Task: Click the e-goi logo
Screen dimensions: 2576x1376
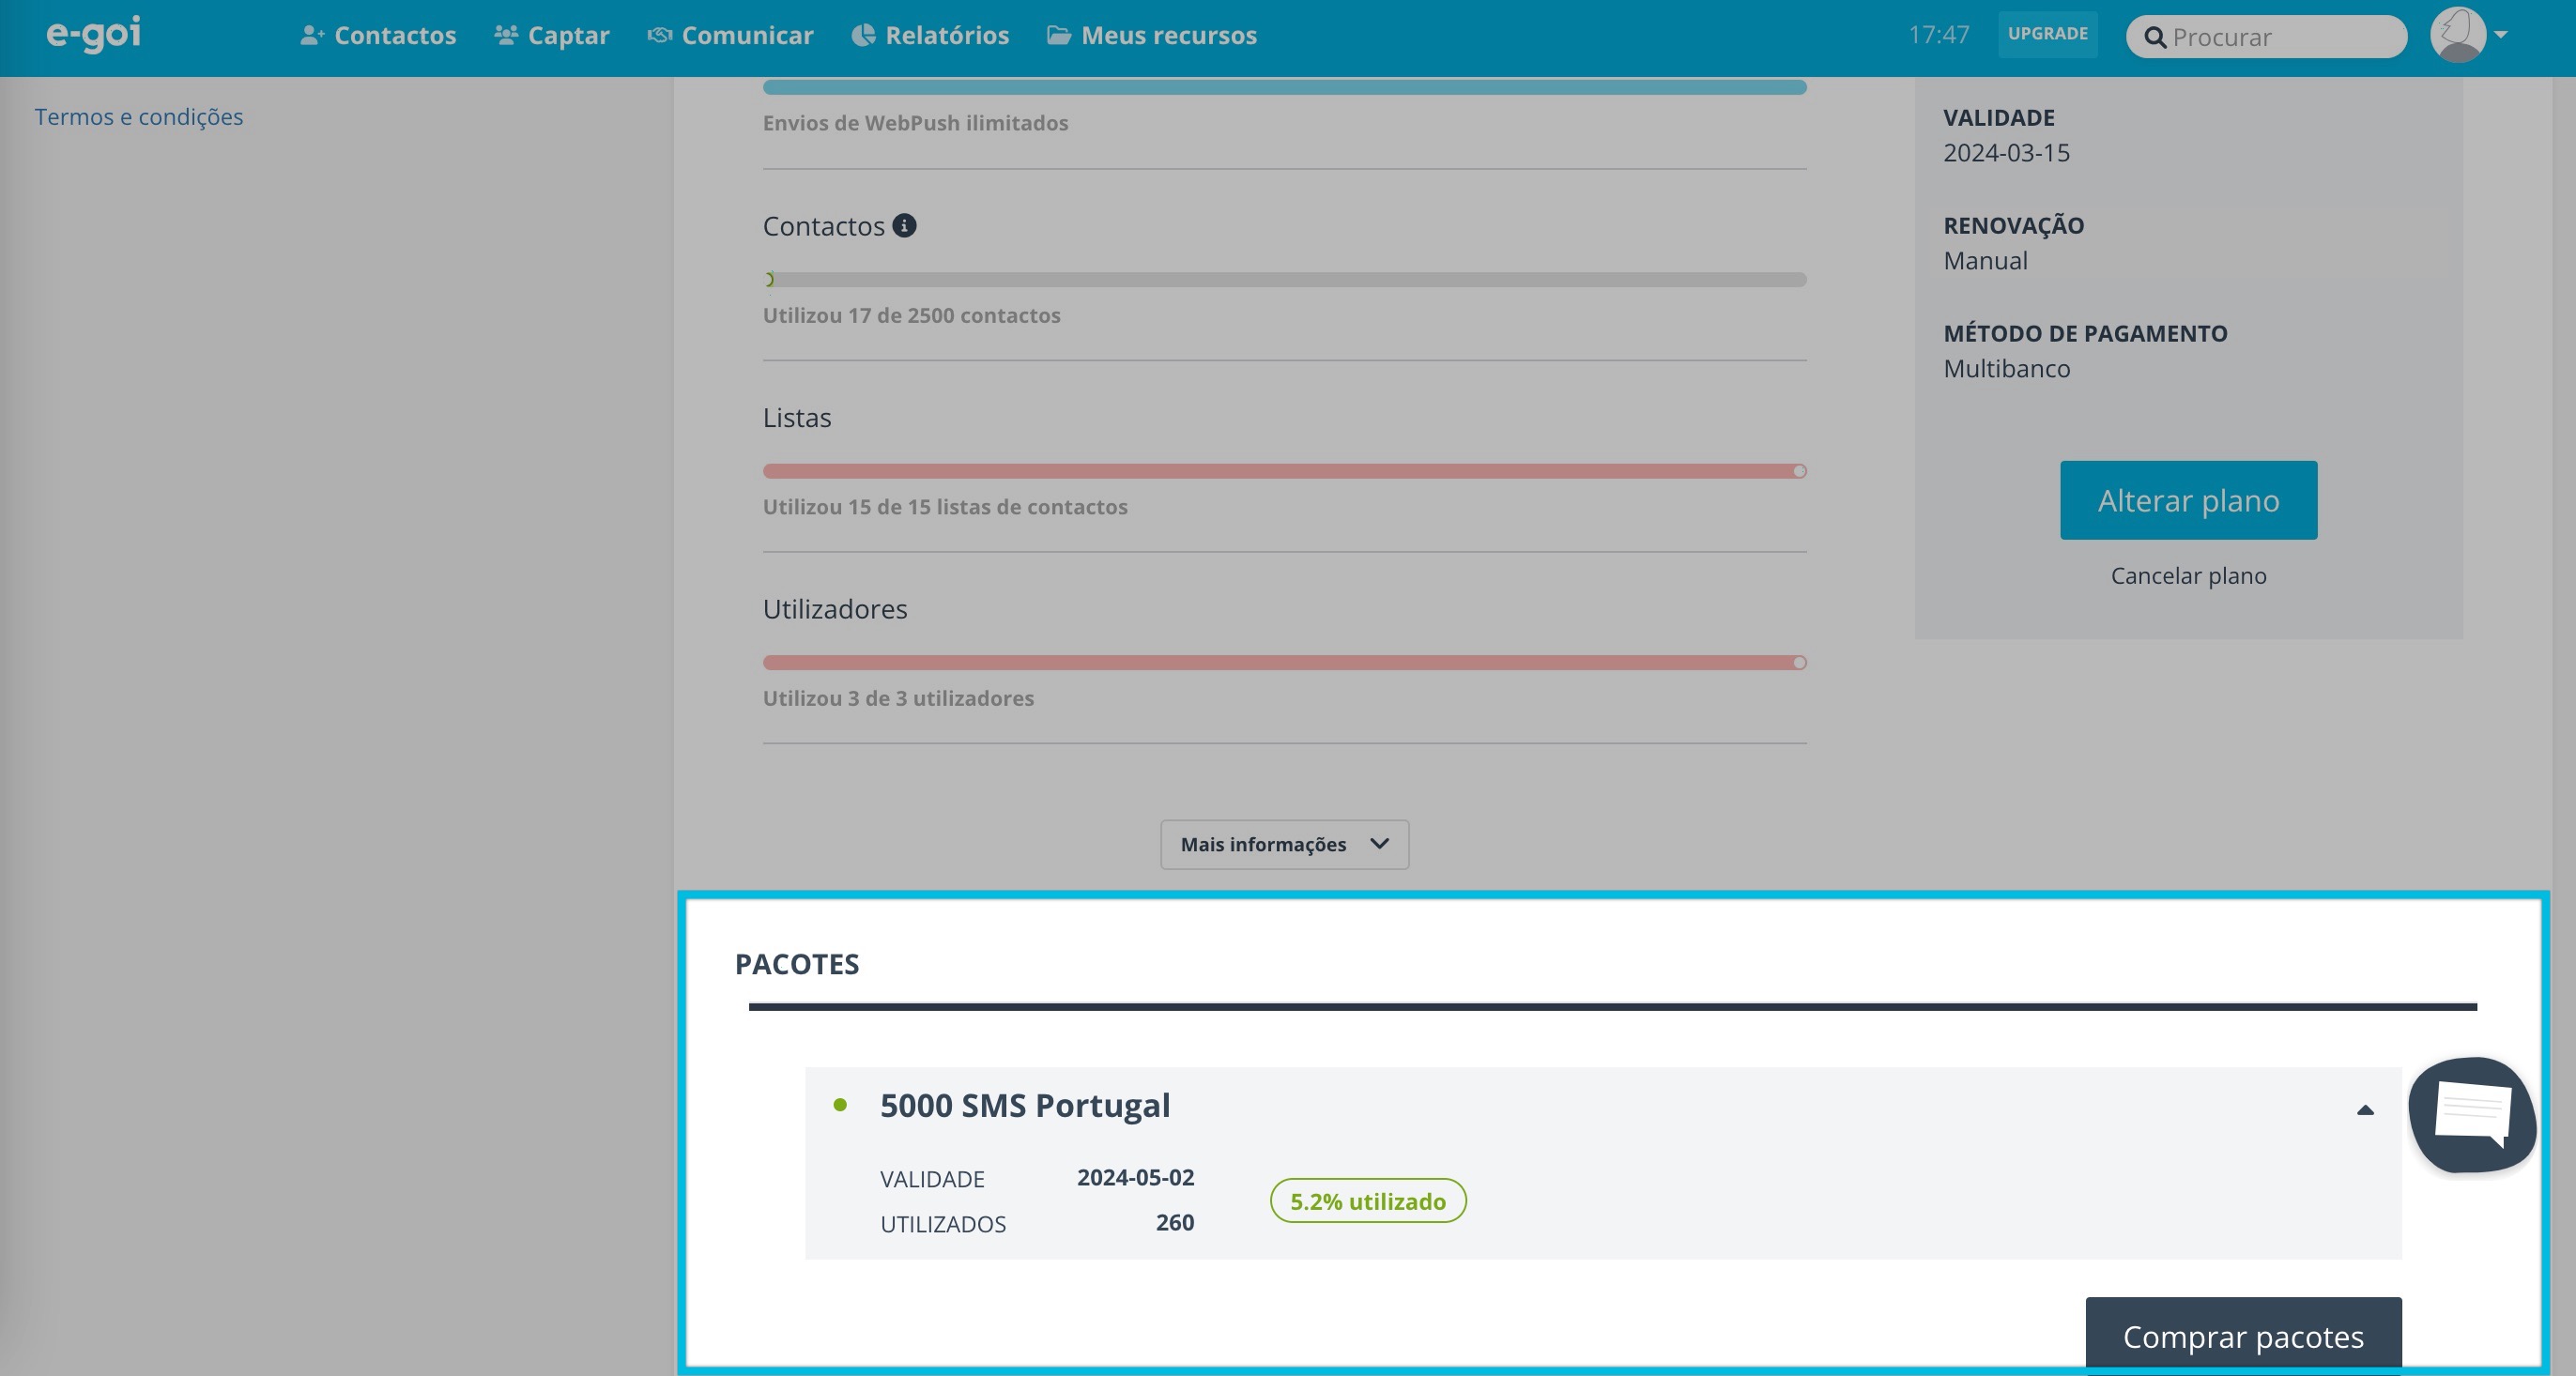Action: point(93,34)
